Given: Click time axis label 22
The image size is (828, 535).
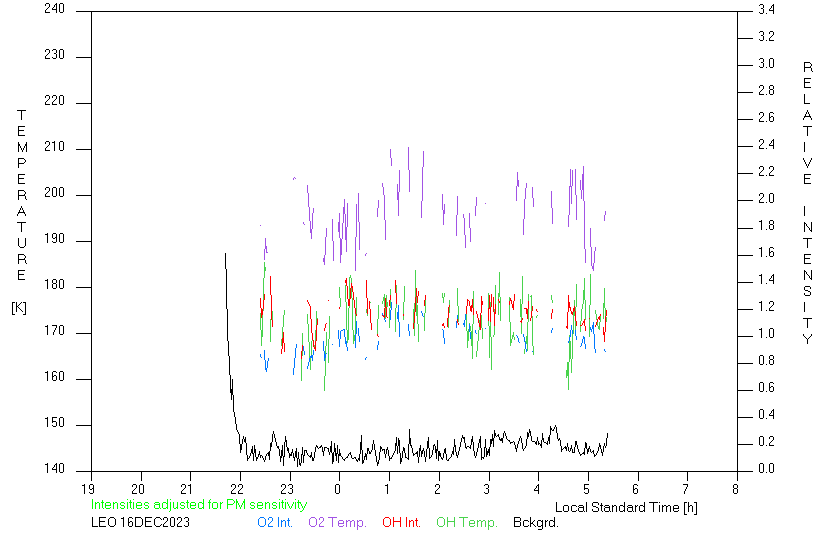Looking at the screenshot, I should [x=237, y=489].
